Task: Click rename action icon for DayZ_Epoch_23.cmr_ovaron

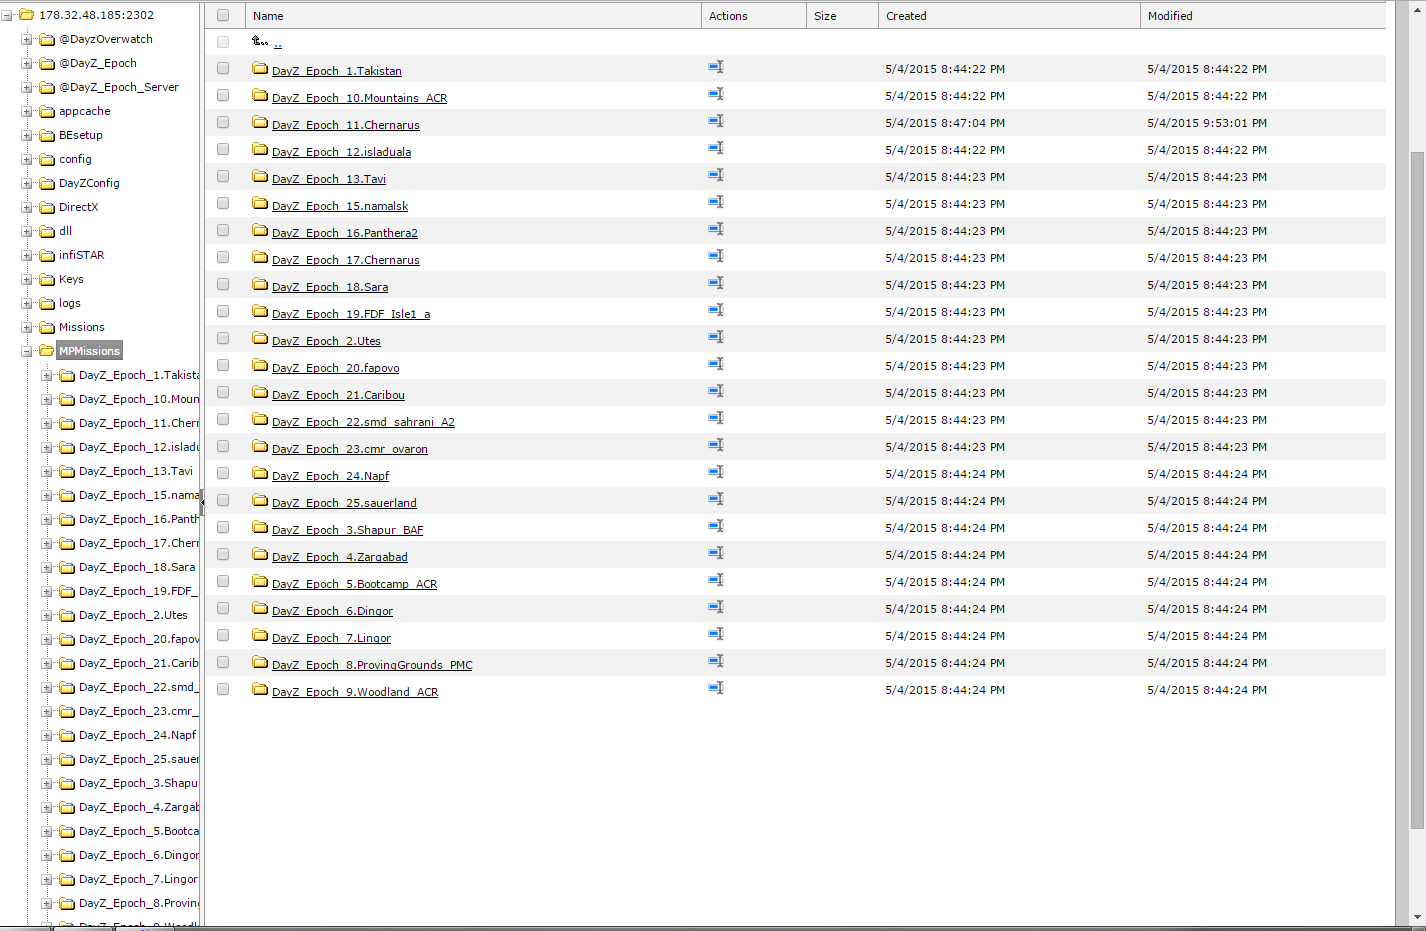Action: (716, 445)
